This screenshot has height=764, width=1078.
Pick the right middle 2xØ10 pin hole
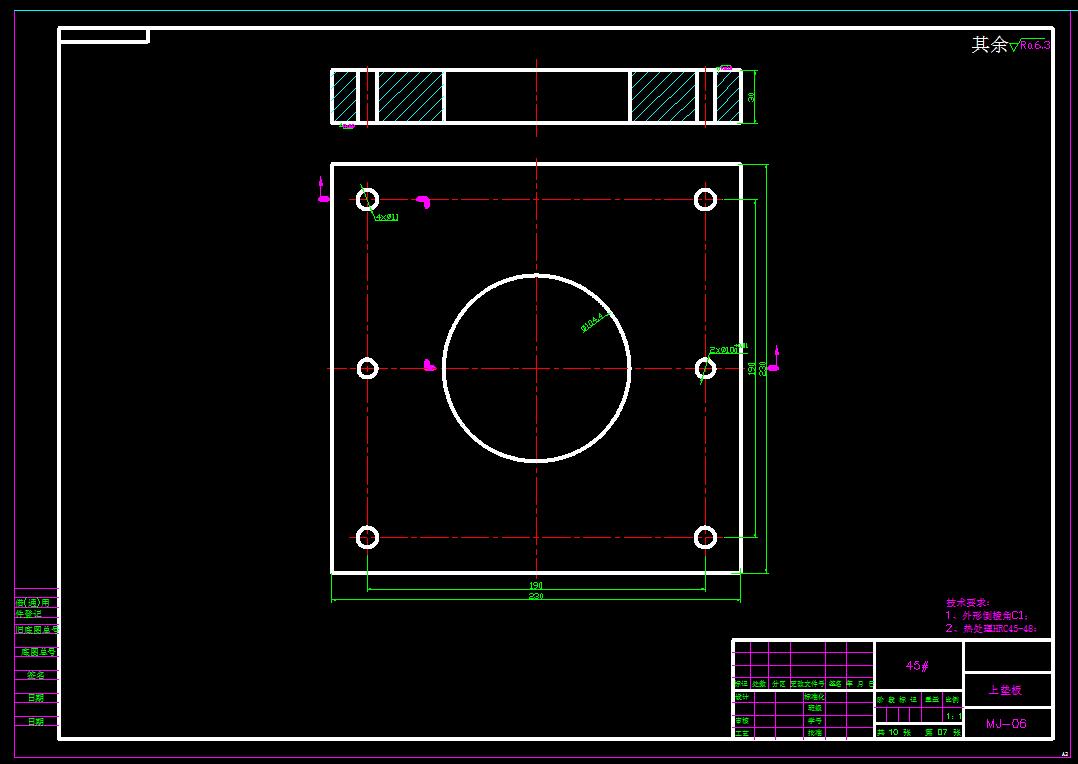[x=705, y=368]
